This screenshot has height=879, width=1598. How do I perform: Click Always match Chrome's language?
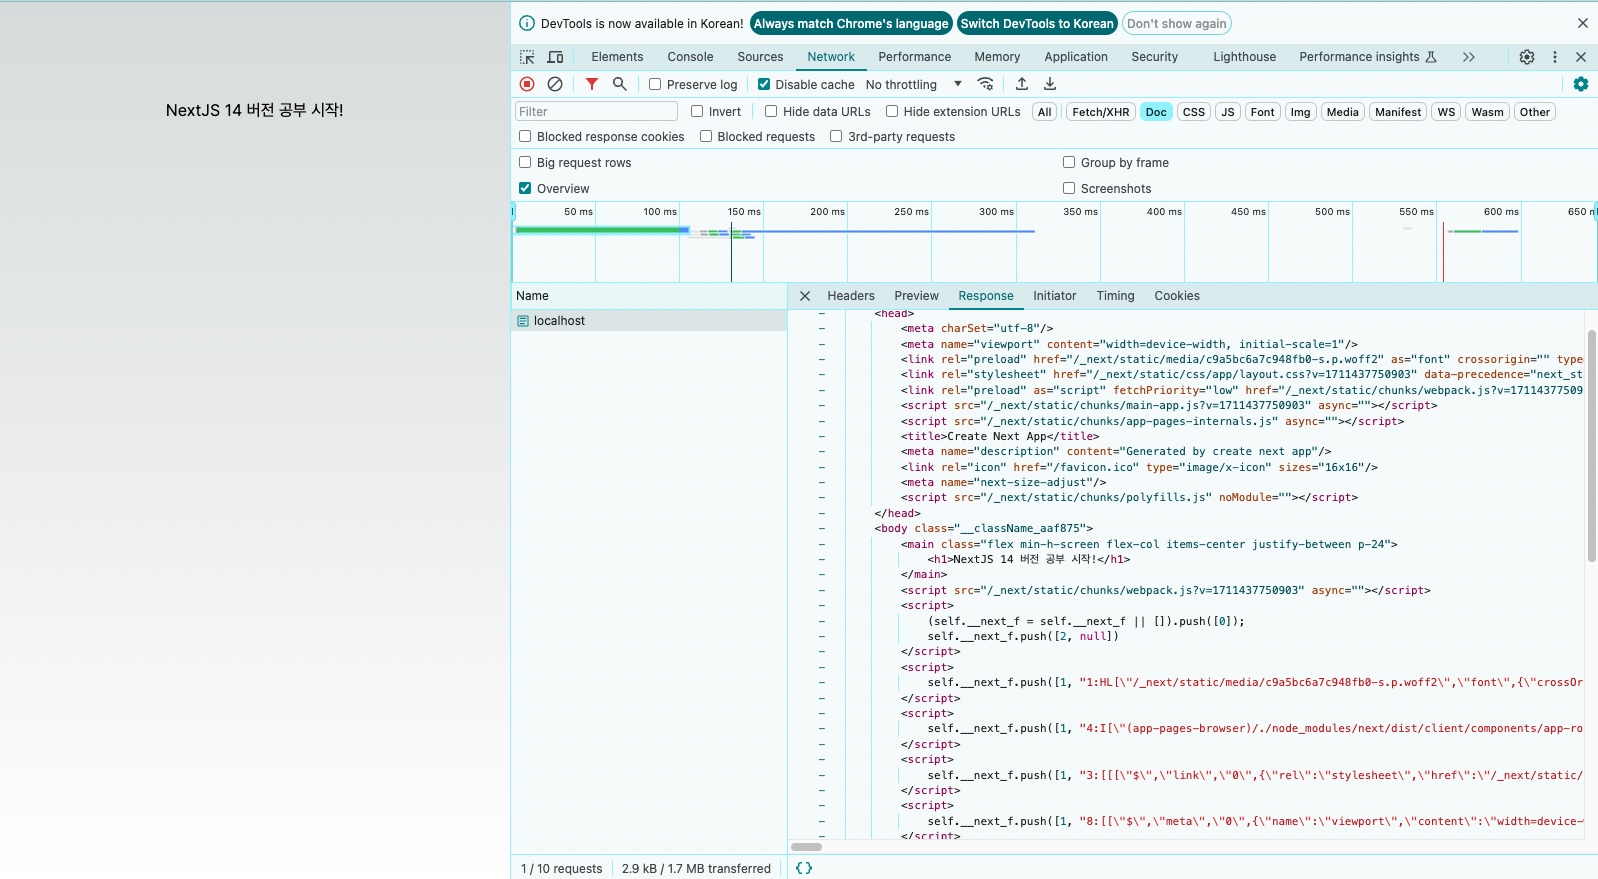click(x=851, y=23)
